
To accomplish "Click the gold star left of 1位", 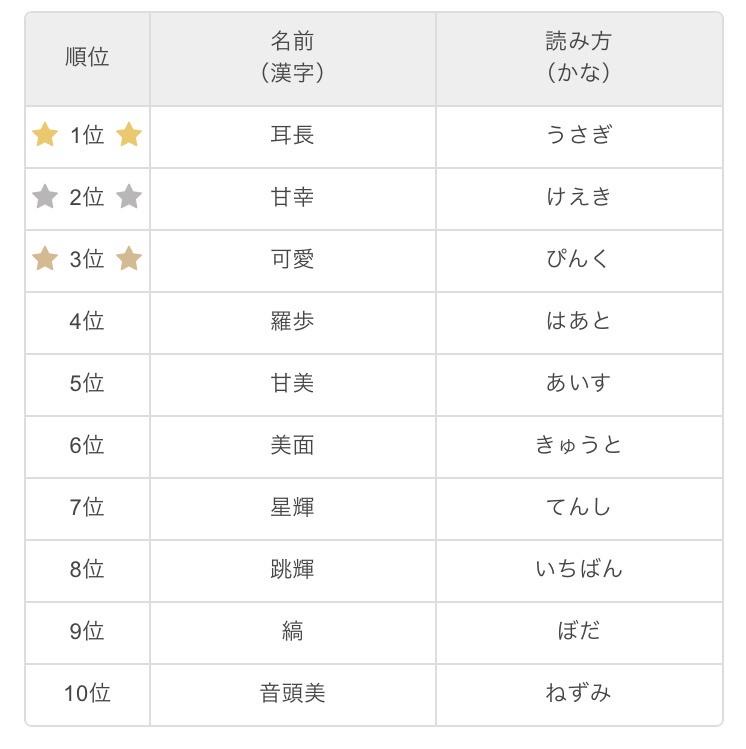I will click(x=45, y=134).
